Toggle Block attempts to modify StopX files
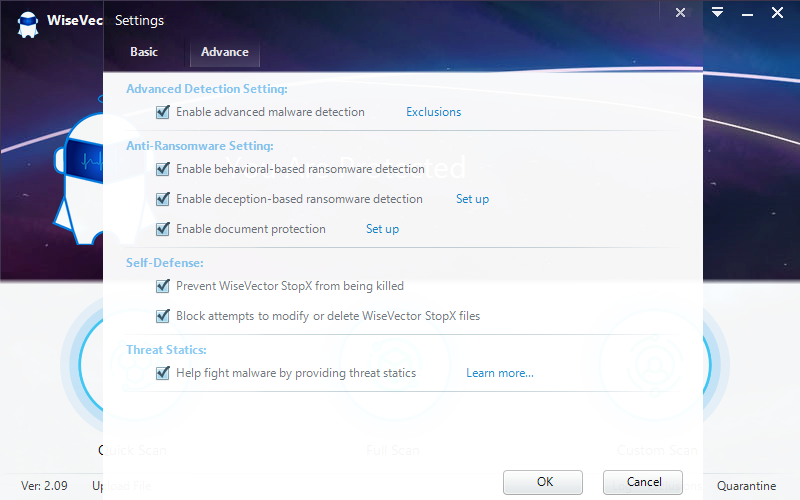The height and width of the screenshot is (500, 800). coord(163,316)
